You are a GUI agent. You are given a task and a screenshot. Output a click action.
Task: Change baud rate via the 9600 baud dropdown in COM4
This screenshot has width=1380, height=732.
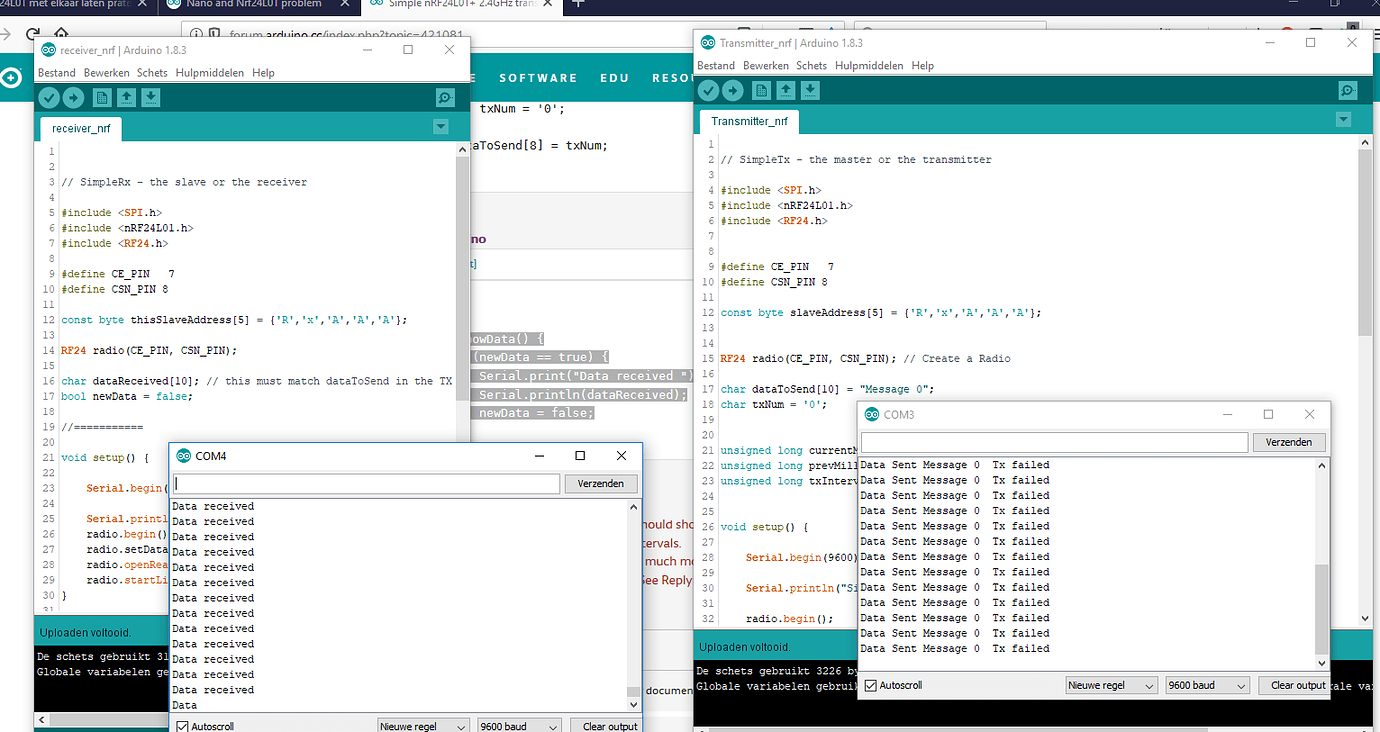[519, 726]
